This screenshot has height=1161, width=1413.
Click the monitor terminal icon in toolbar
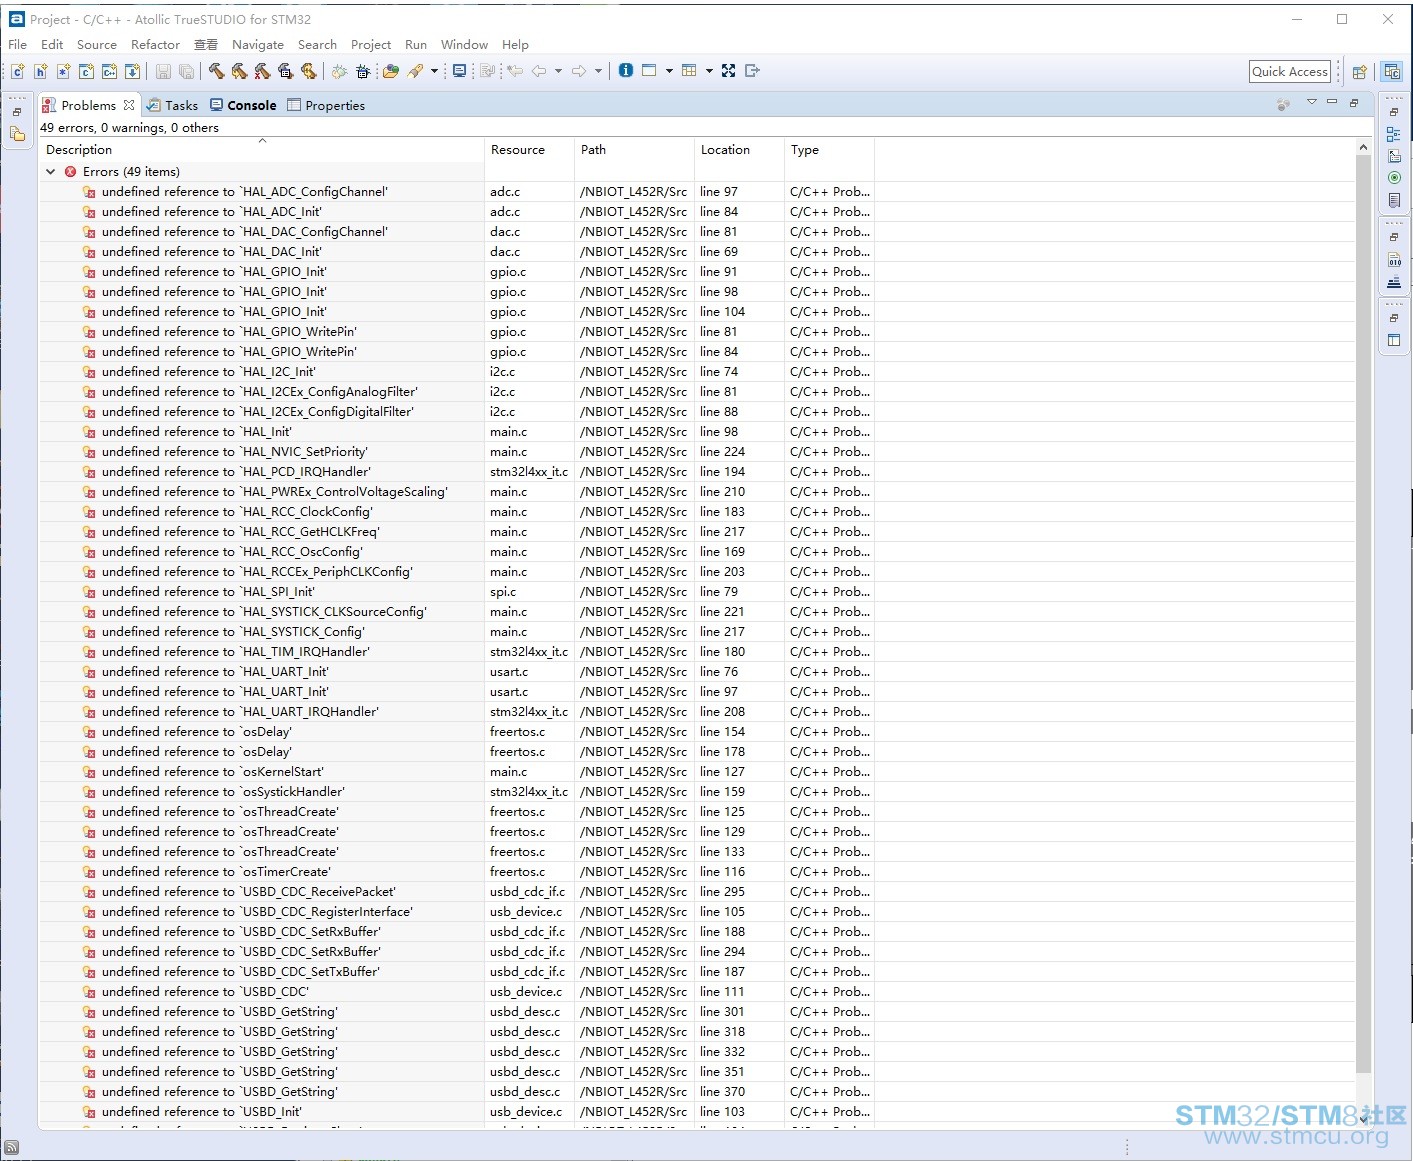(x=459, y=71)
